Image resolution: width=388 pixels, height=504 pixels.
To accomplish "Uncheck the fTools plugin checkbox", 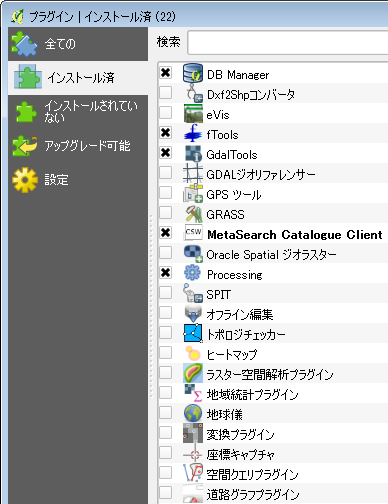I will click(x=165, y=133).
